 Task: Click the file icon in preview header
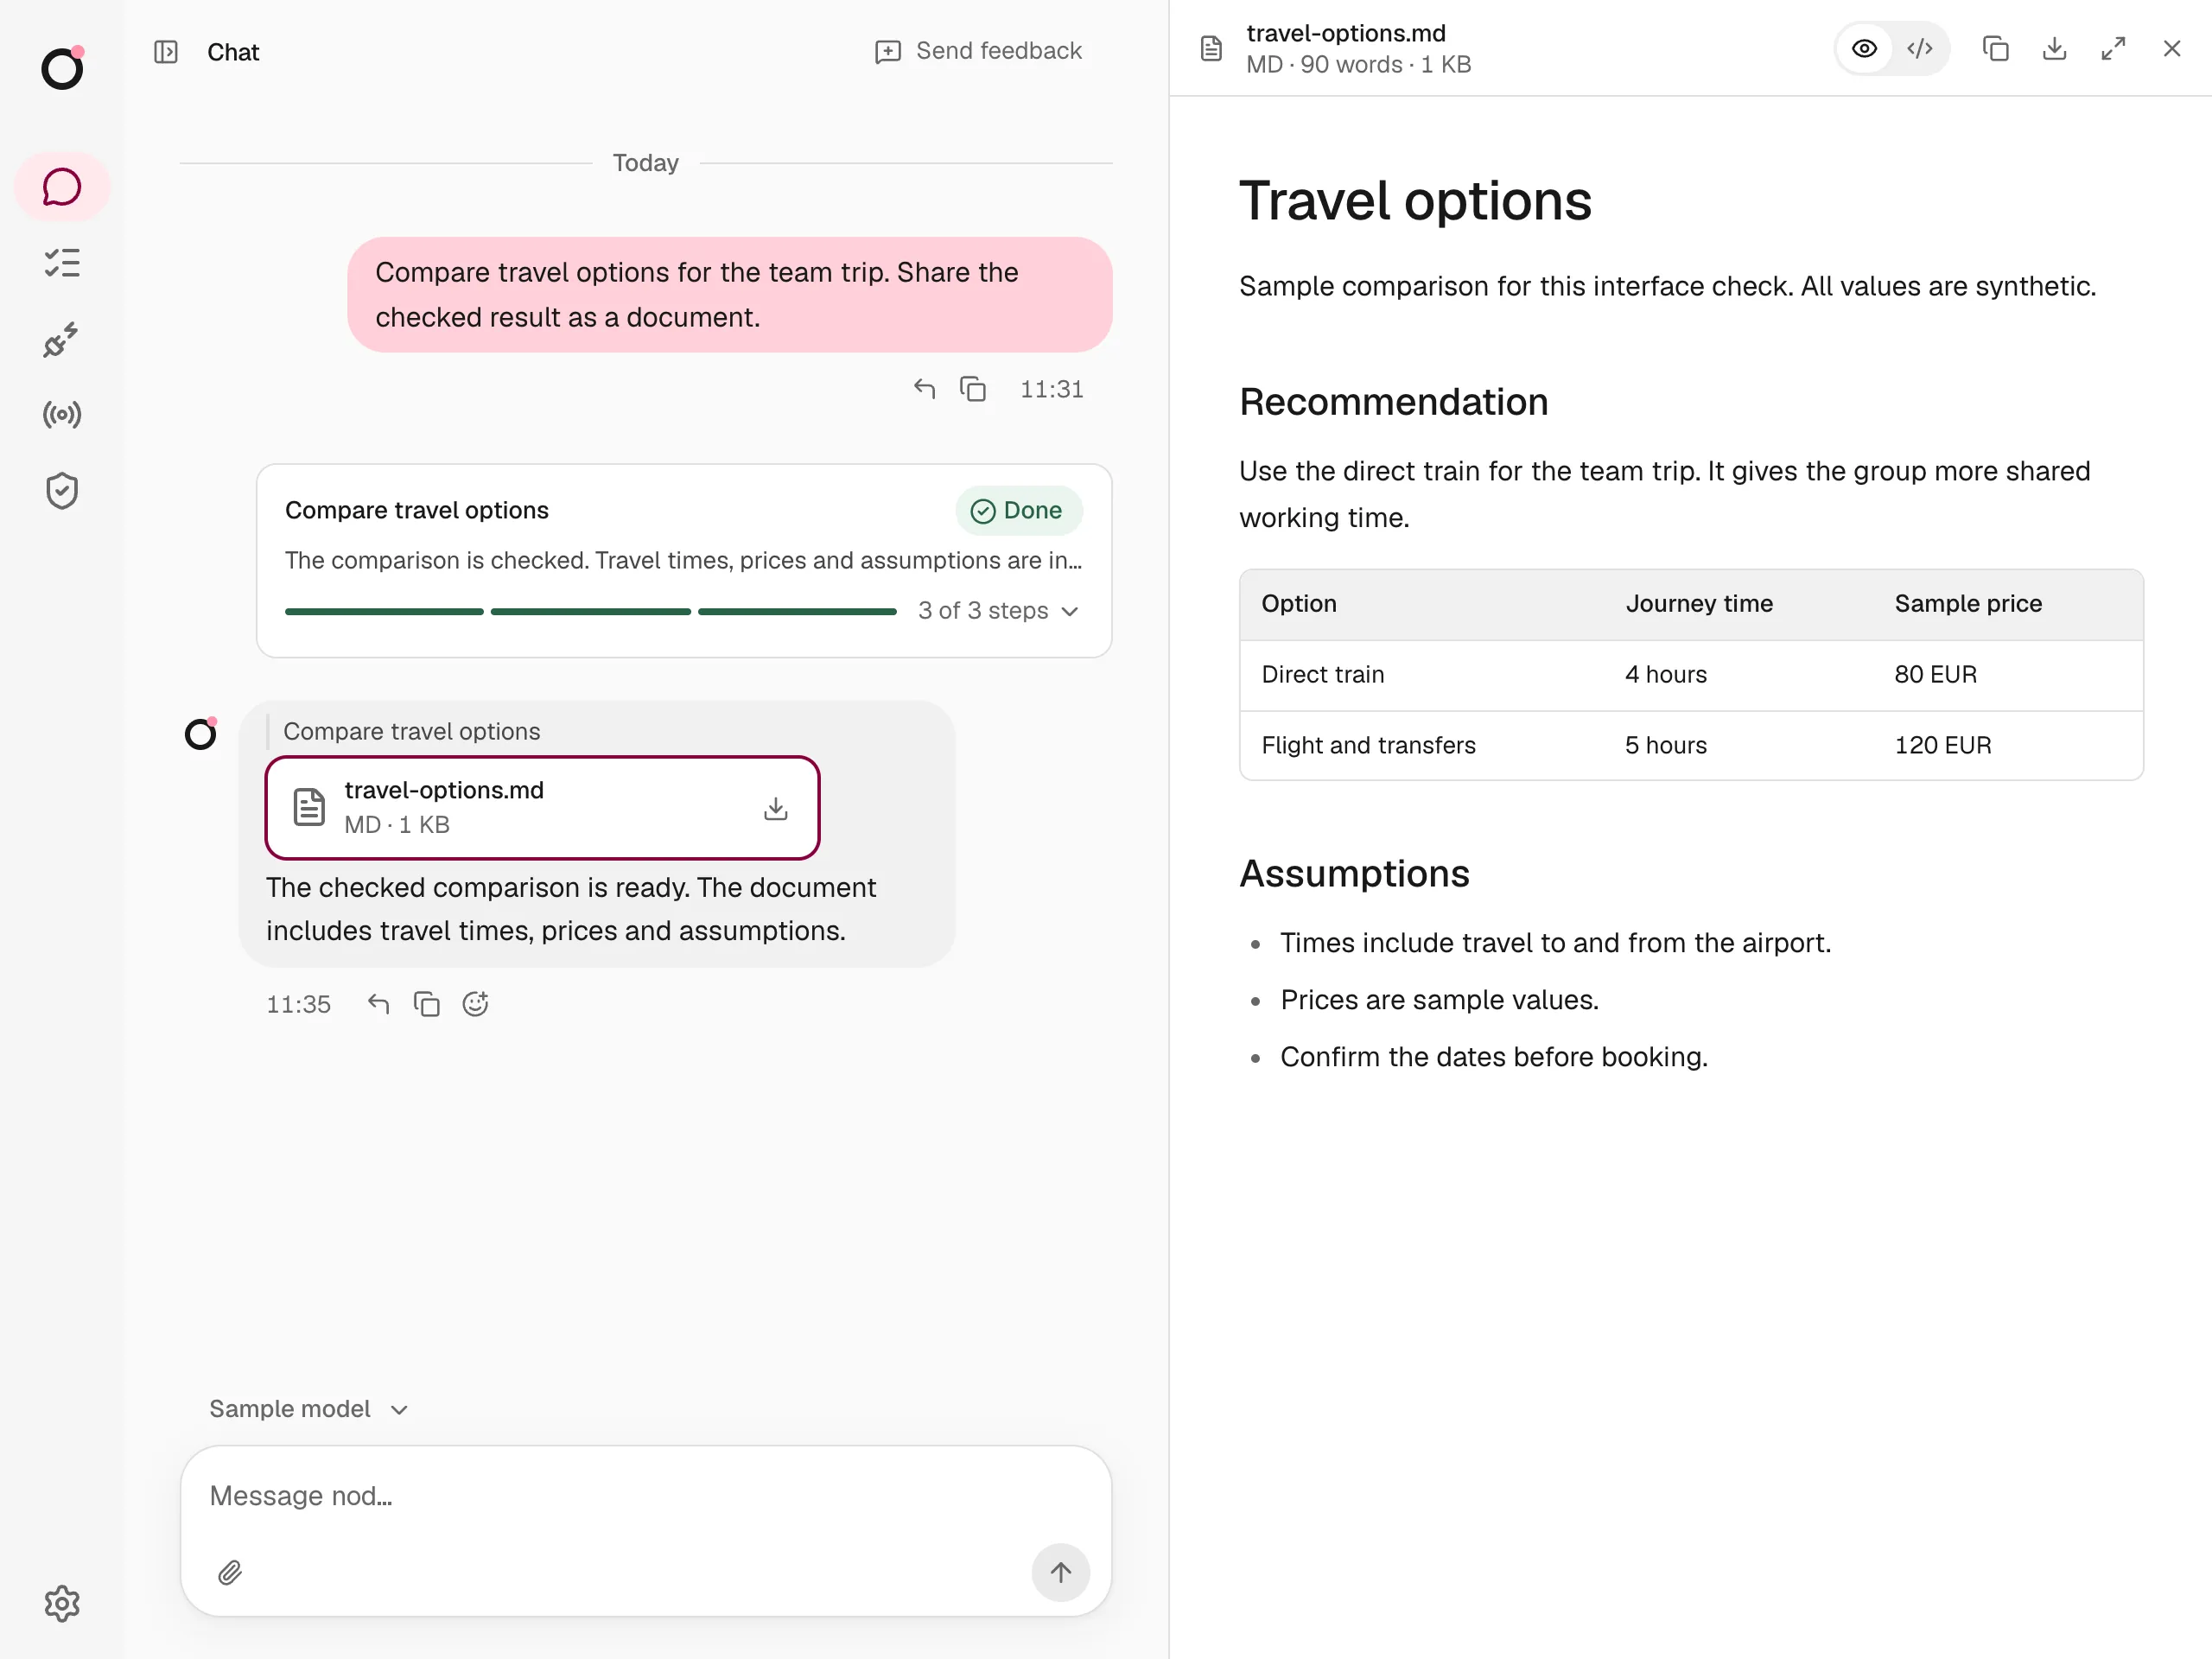[x=1211, y=48]
